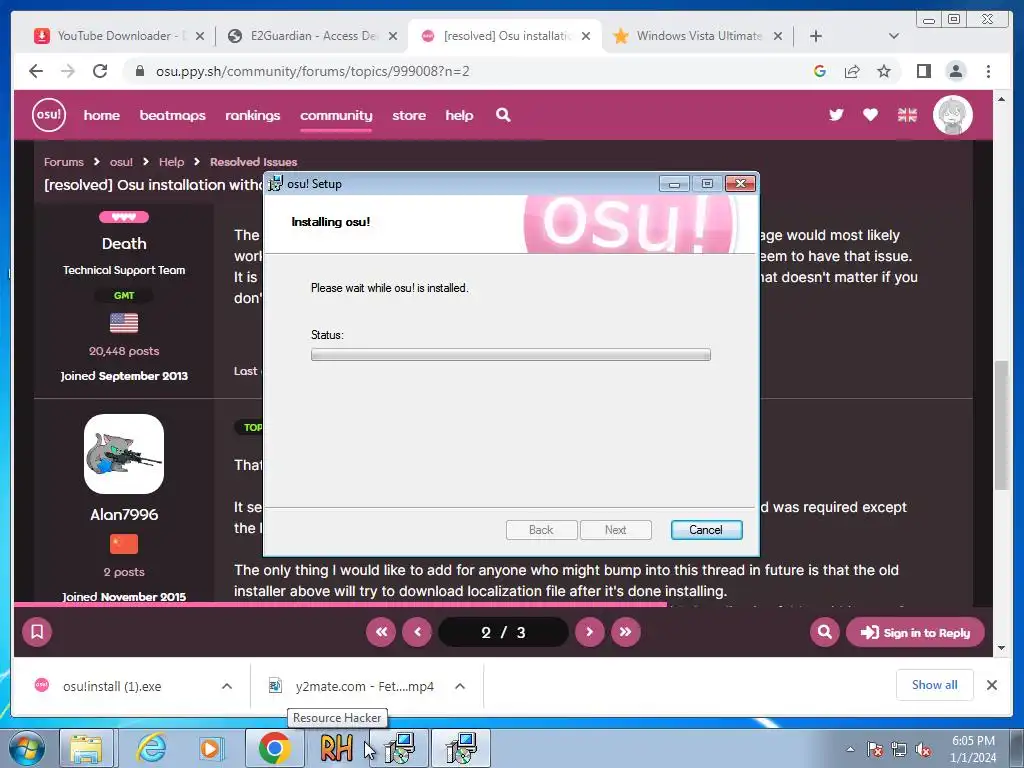Open the Forums breadcrumb link

click(x=64, y=162)
